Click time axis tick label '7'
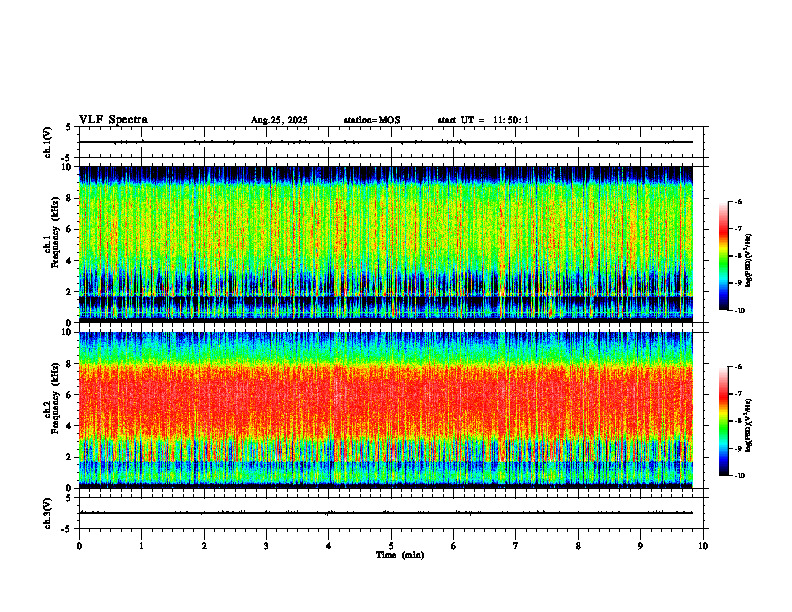This screenshot has height=612, width=792. click(516, 546)
